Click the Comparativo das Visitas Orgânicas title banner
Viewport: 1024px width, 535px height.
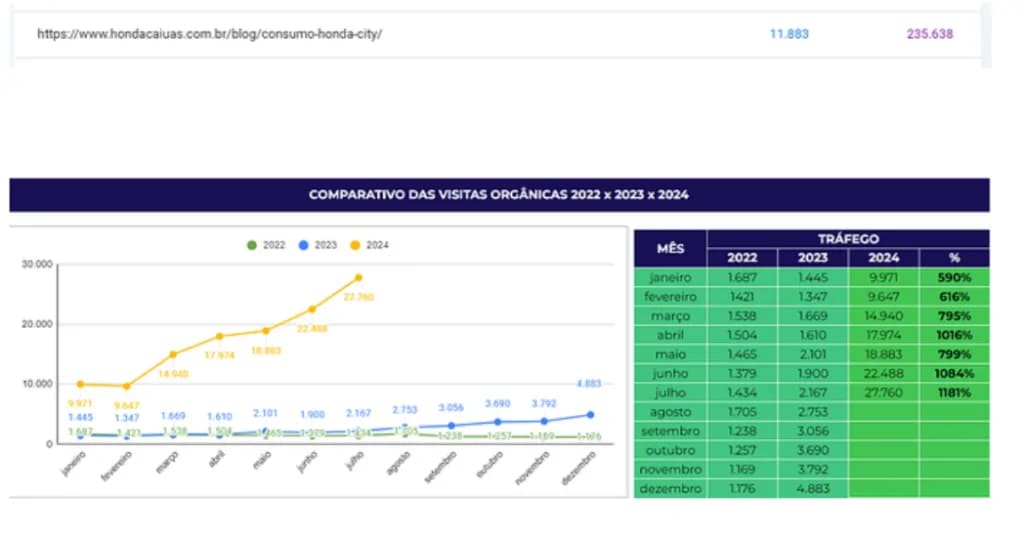[498, 195]
